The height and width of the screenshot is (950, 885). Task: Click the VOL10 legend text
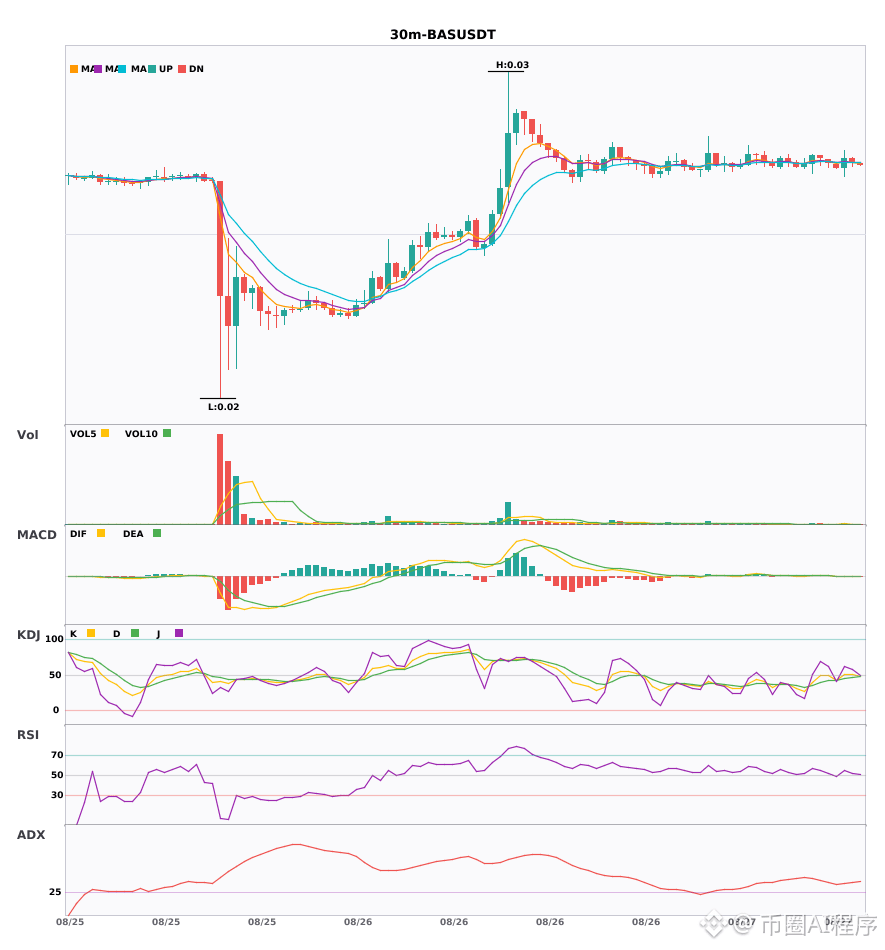141,434
